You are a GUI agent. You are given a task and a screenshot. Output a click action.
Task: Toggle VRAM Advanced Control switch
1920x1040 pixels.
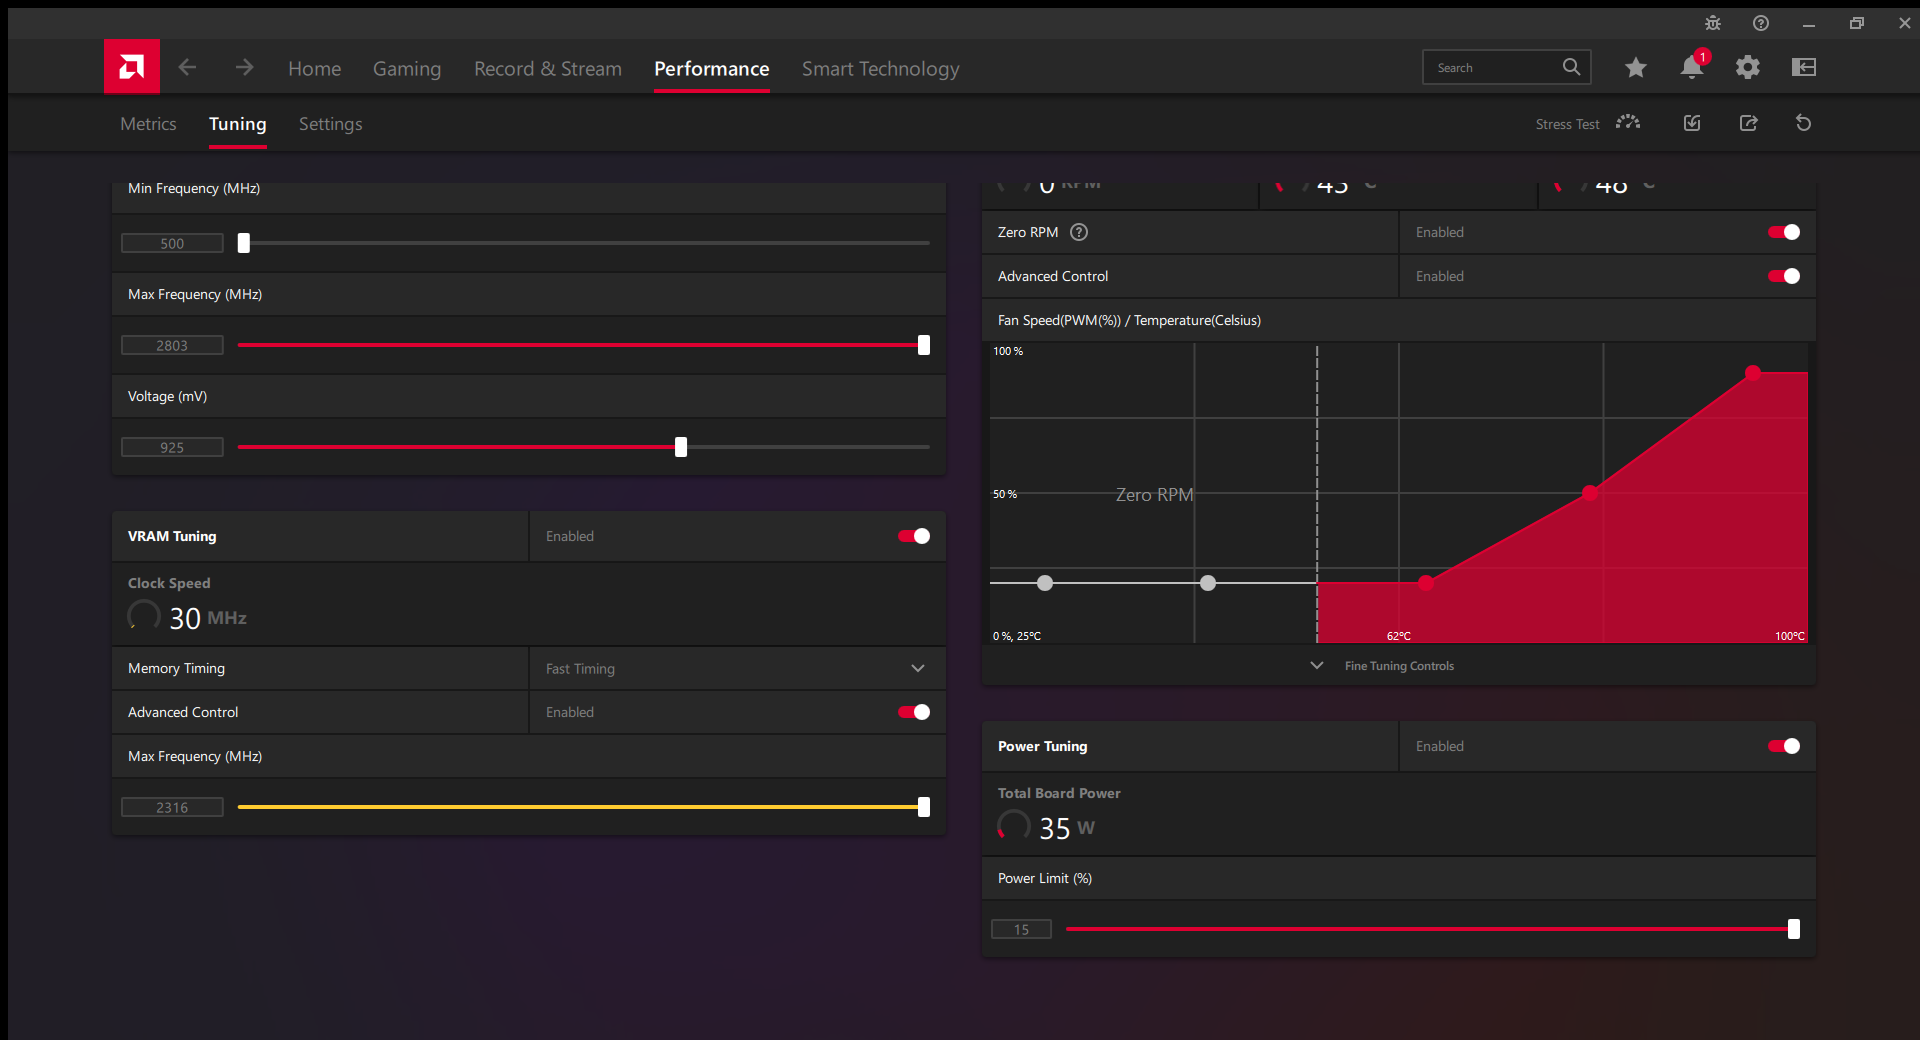coord(914,712)
